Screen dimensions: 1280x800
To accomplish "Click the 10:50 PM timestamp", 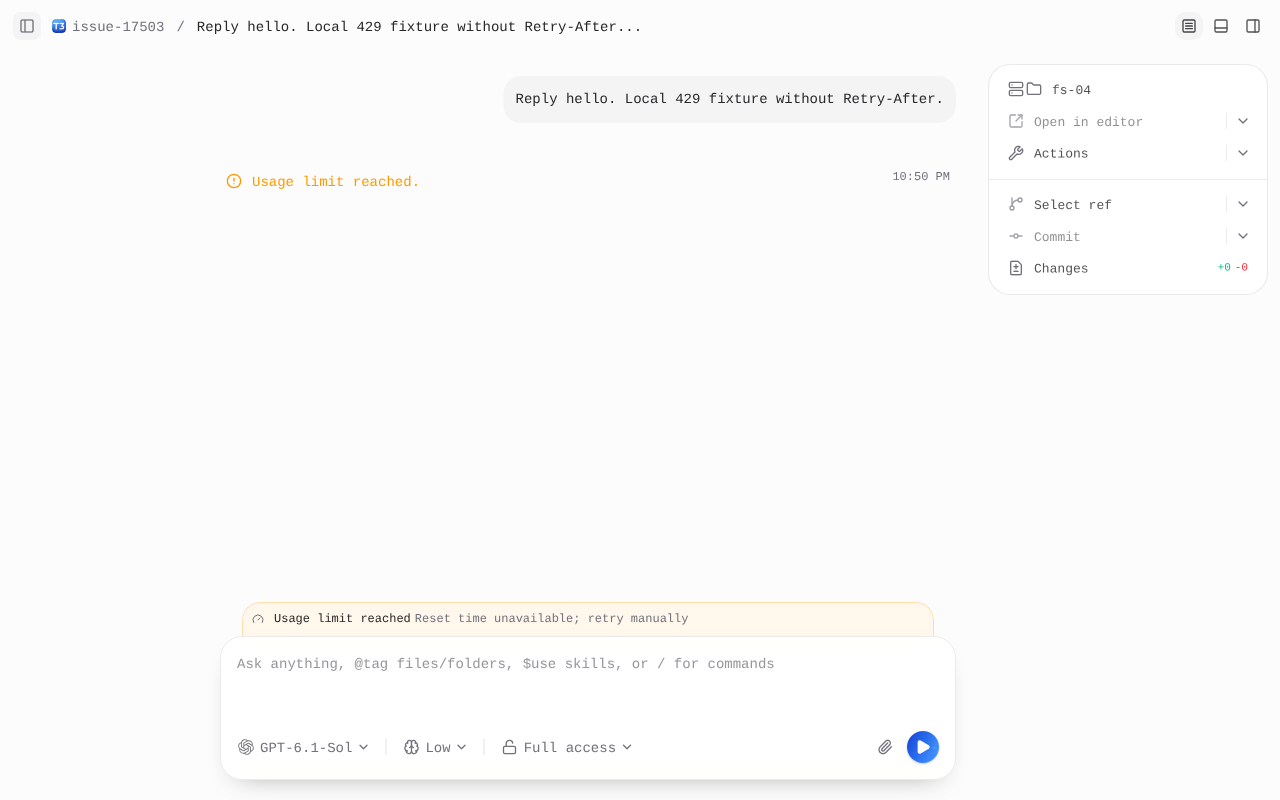I will pos(921,177).
